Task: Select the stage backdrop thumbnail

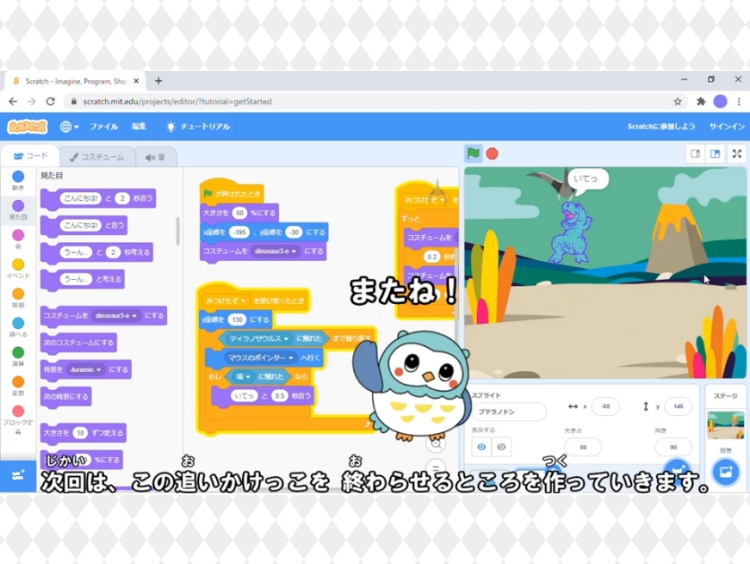Action: 726,425
